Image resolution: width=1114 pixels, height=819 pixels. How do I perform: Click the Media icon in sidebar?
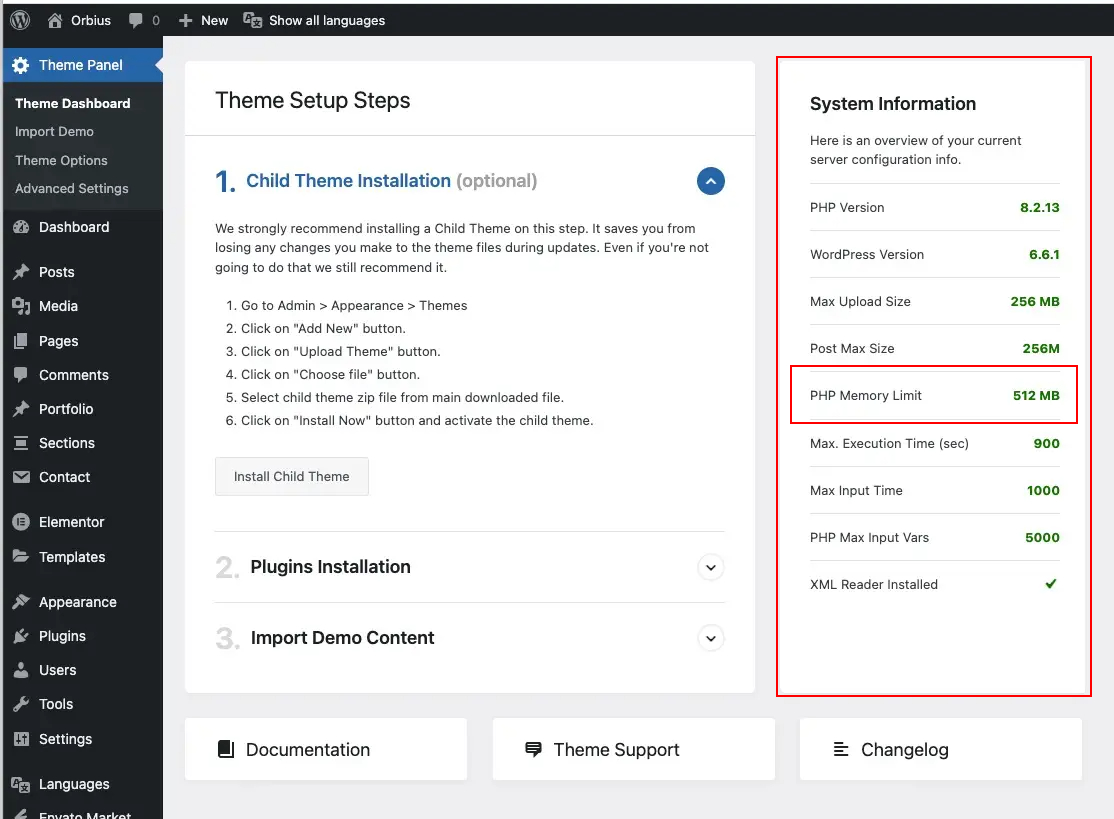[x=21, y=306]
